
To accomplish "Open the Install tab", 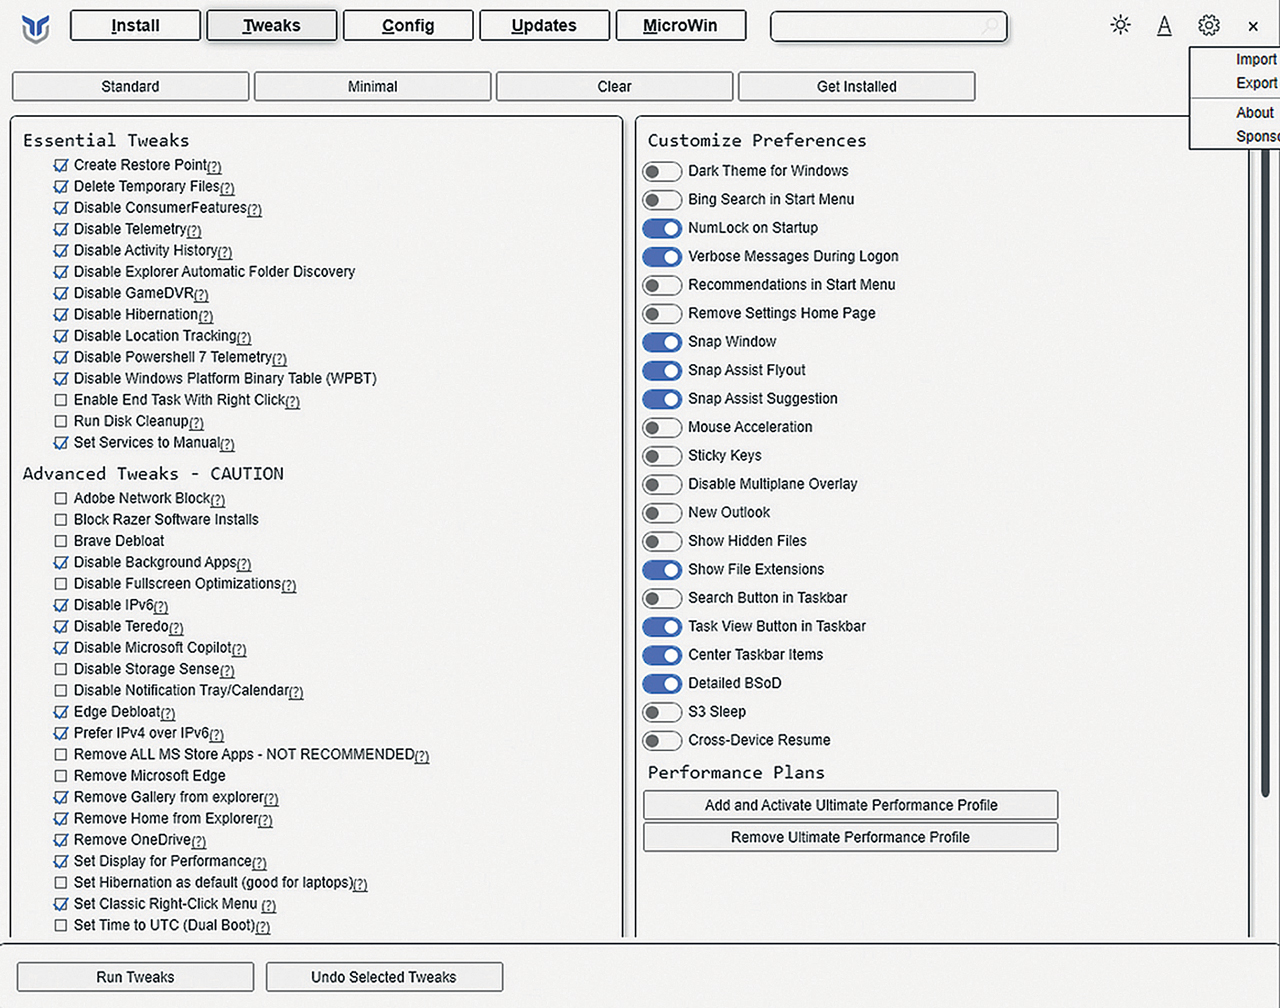I will pos(135,26).
